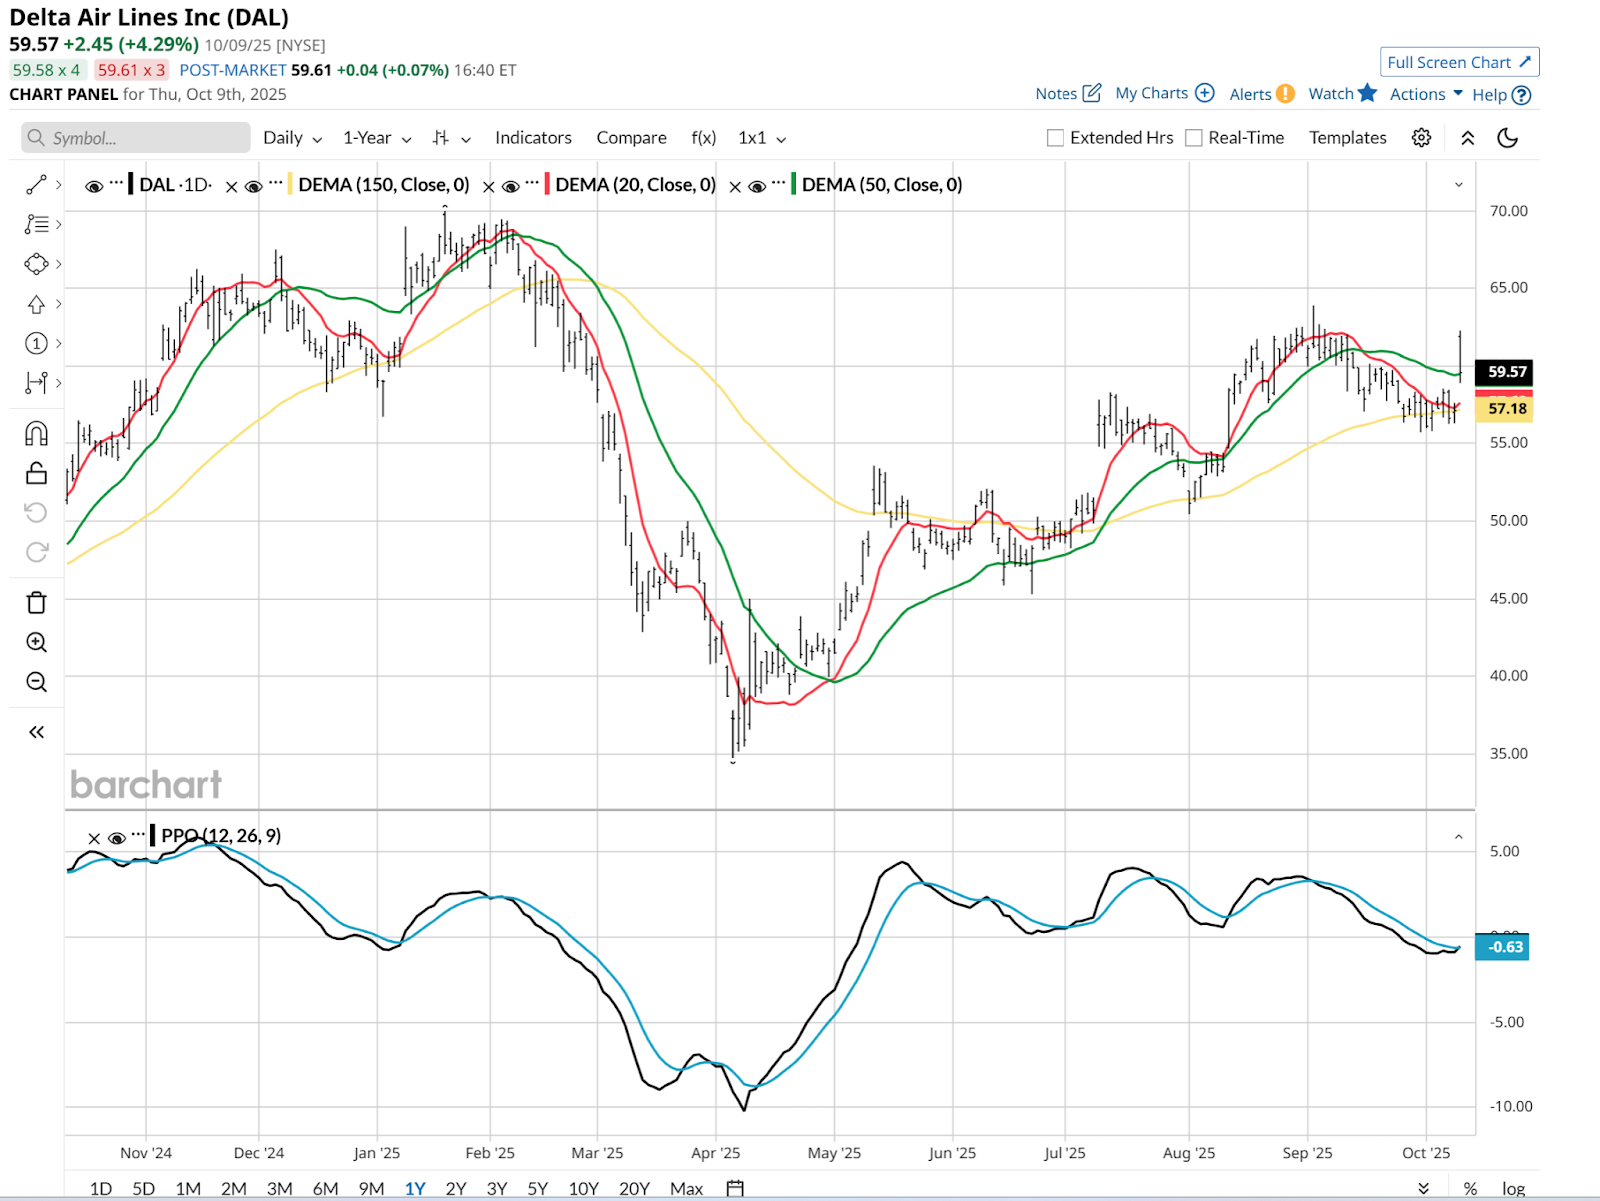Open the Compare menu
This screenshot has height=1201, width=1600.
pyautogui.click(x=631, y=138)
